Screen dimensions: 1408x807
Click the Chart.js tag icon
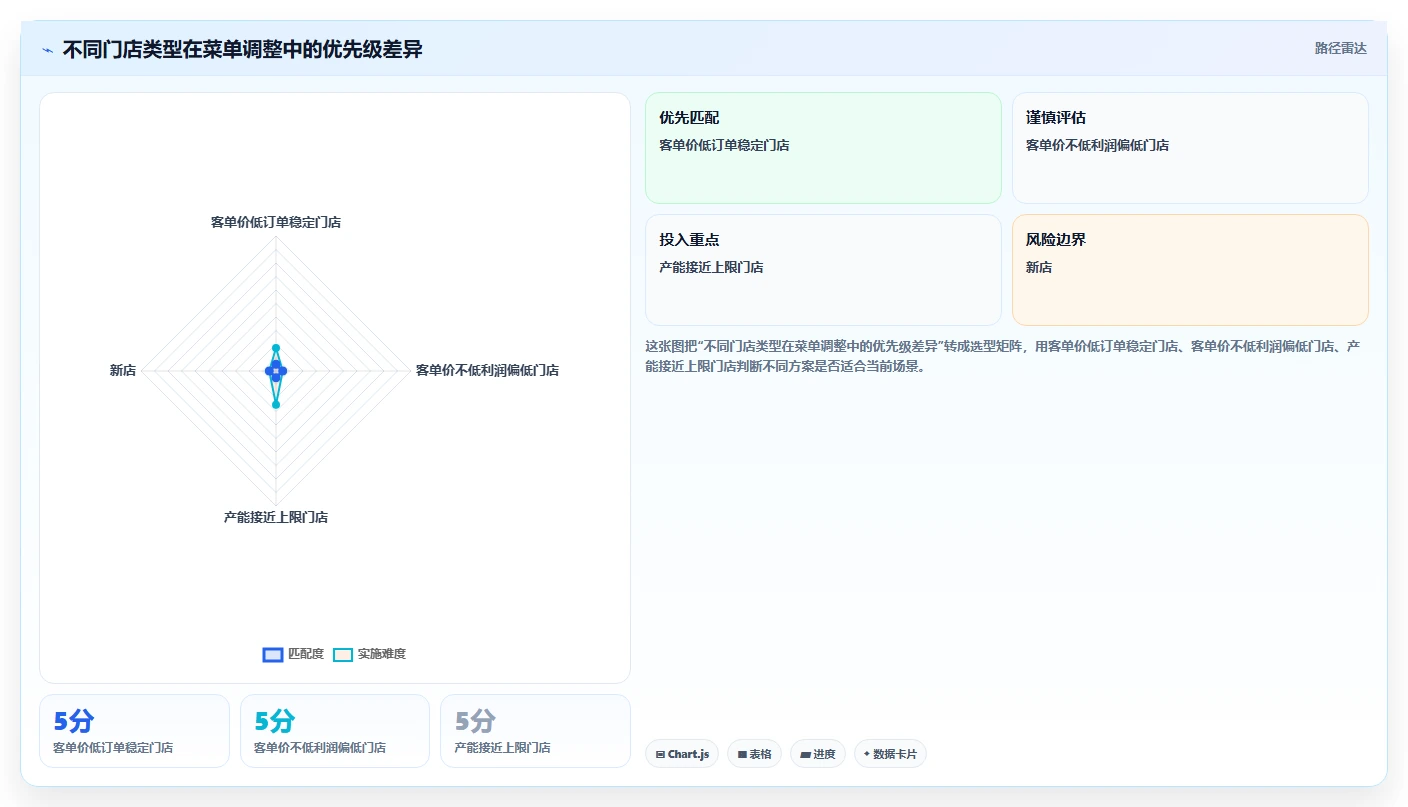point(660,754)
